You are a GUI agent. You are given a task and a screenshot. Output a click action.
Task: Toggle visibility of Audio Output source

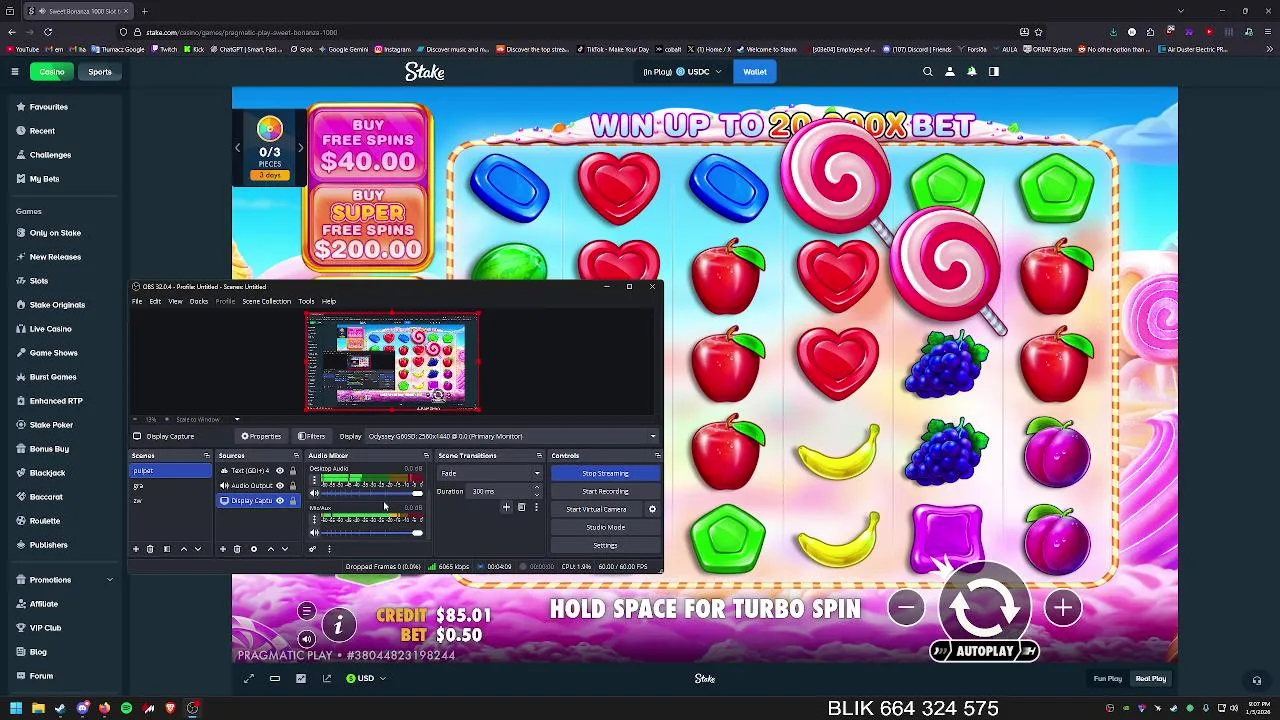tap(280, 486)
